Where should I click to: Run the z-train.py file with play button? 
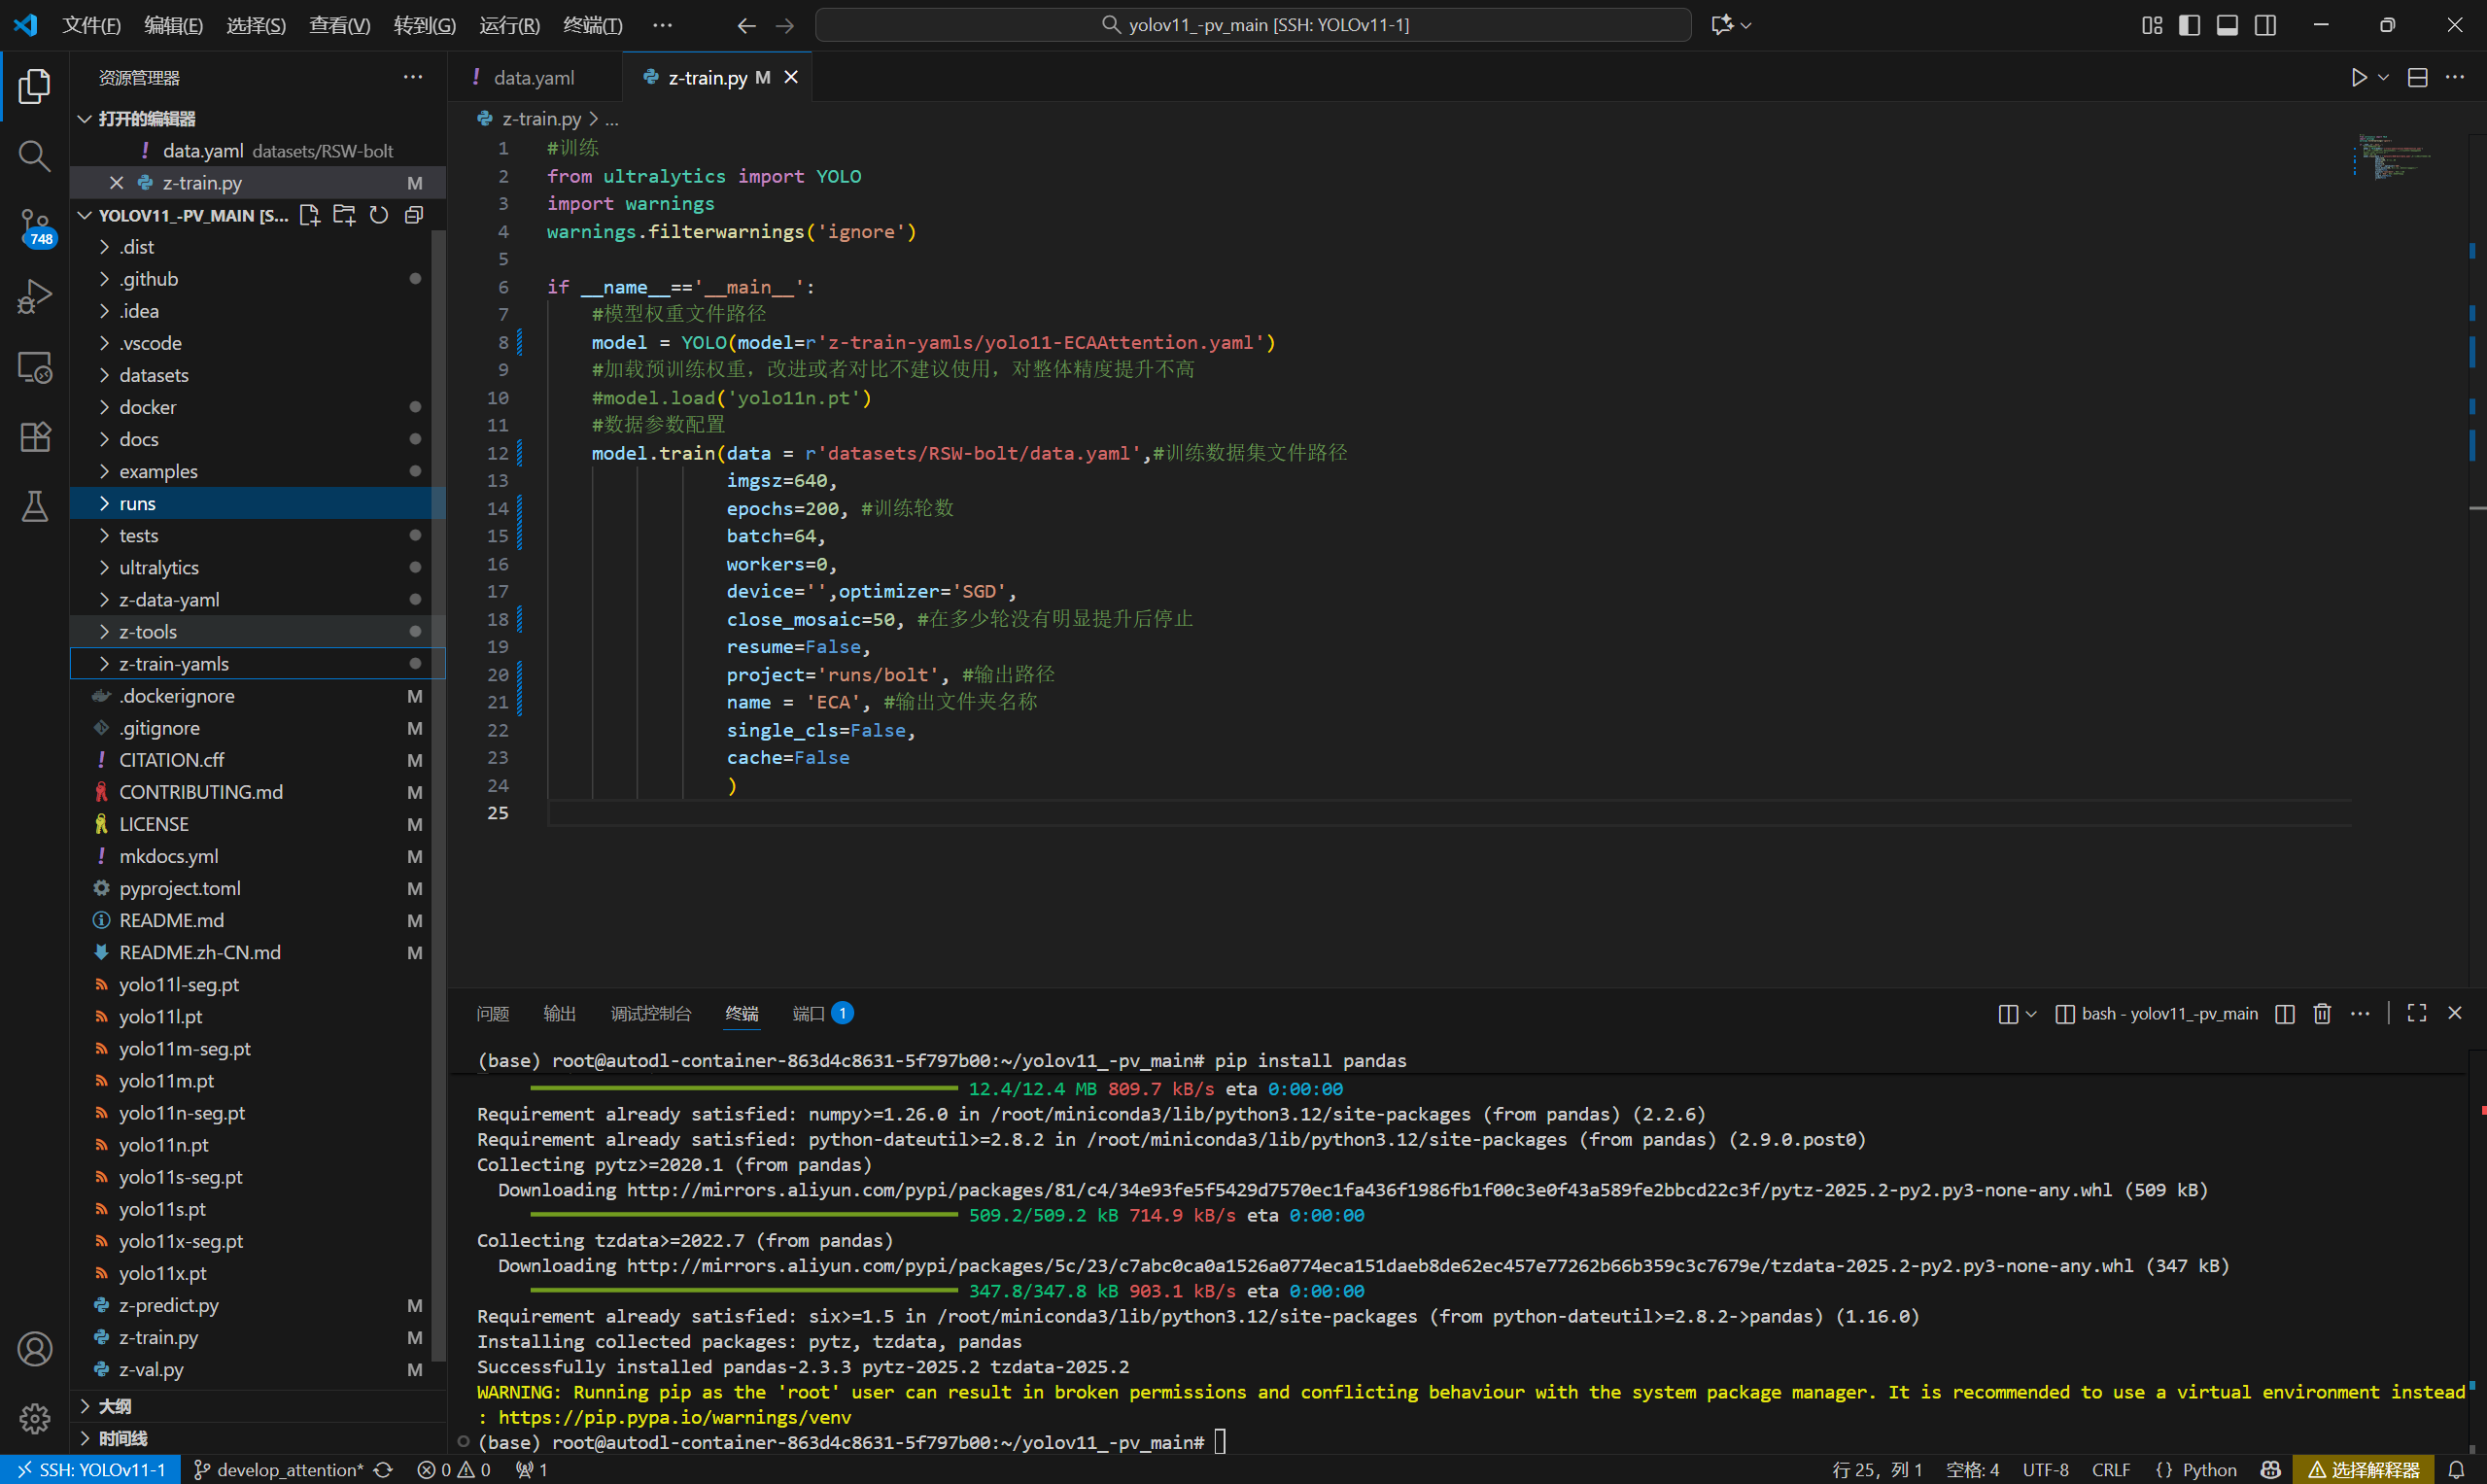[2358, 77]
